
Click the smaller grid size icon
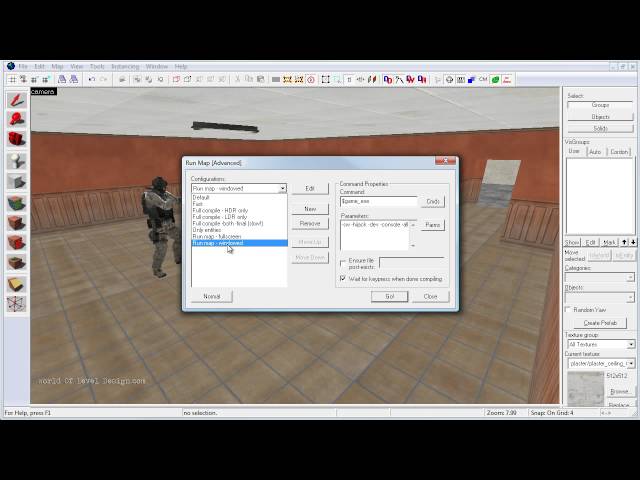point(34,80)
